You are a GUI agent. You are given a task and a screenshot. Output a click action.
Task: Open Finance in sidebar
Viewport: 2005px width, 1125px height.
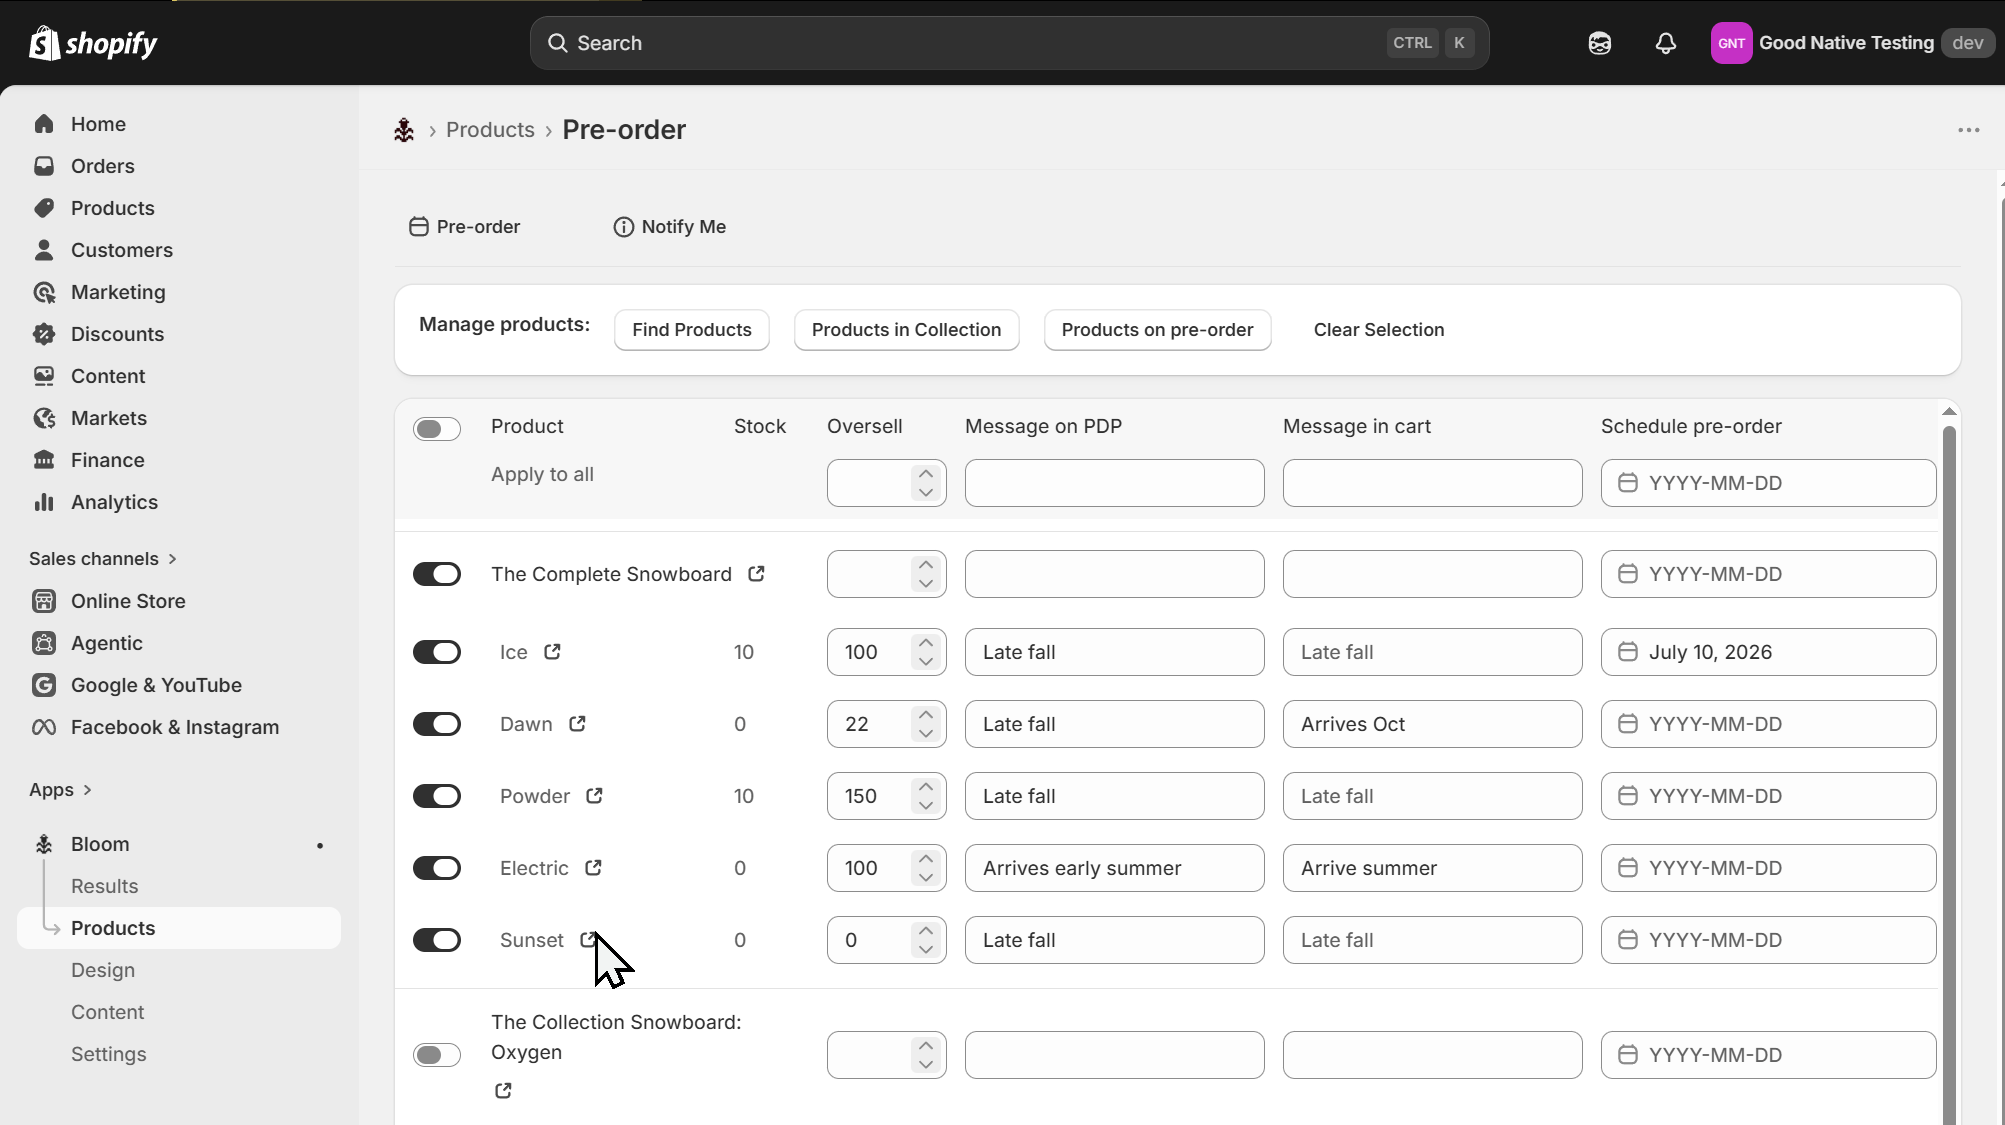[x=107, y=460]
